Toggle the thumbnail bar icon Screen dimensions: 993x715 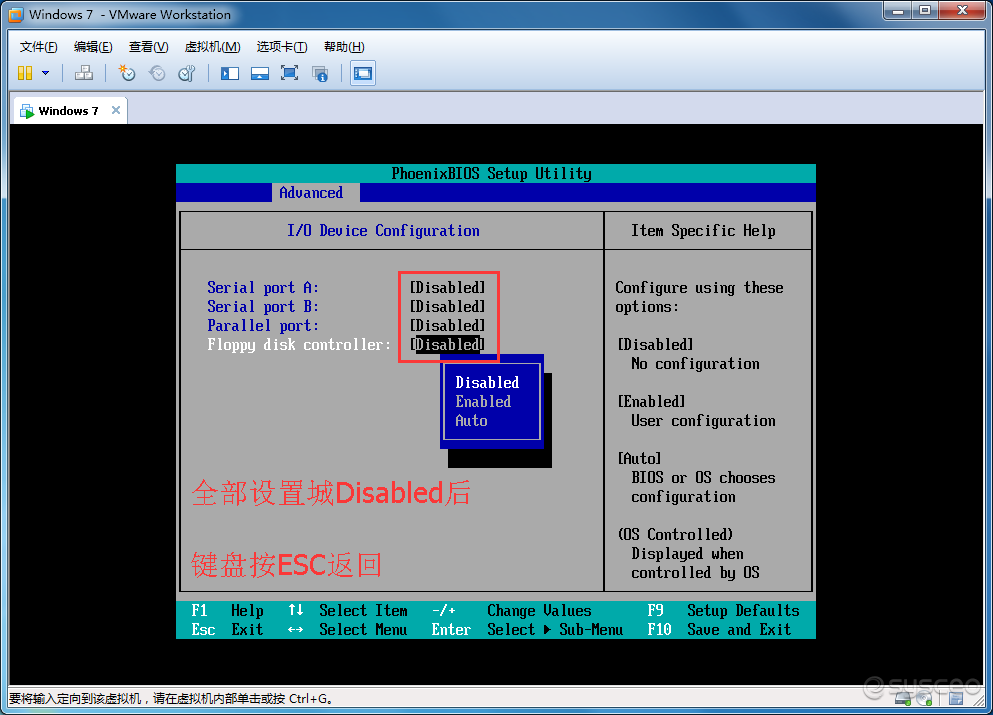[x=260, y=73]
